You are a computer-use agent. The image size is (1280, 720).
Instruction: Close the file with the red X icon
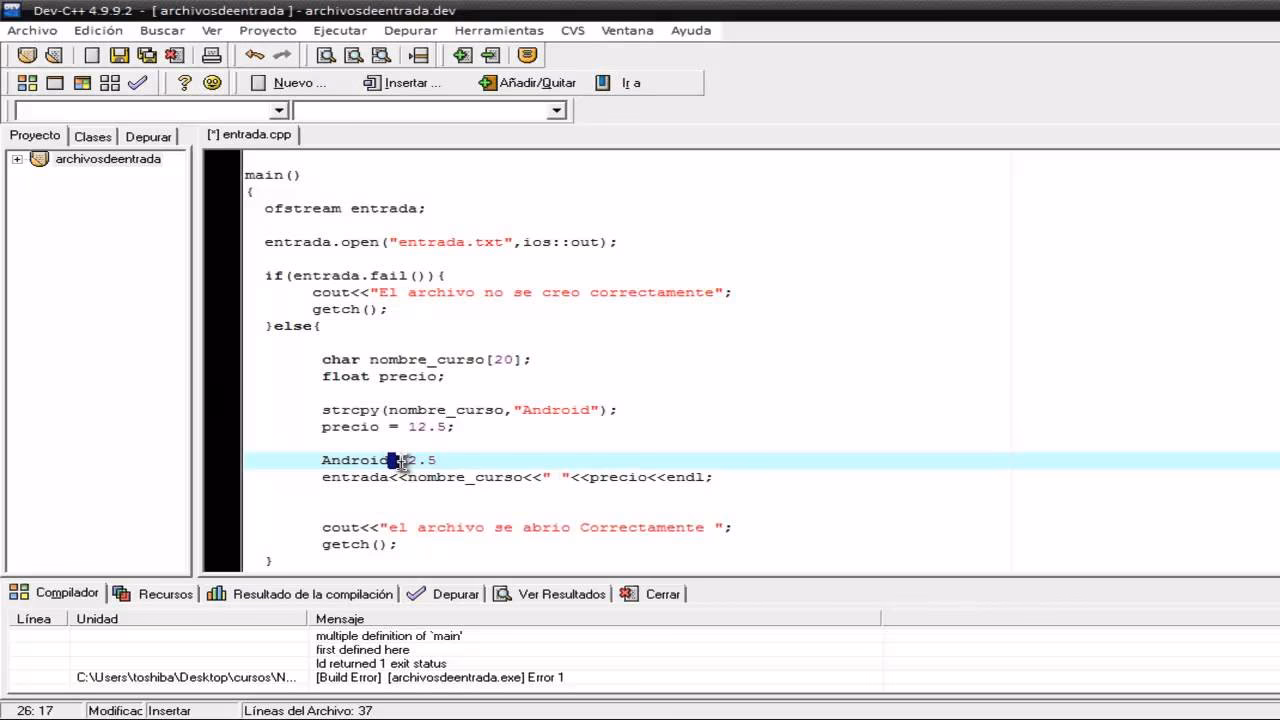tap(174, 56)
